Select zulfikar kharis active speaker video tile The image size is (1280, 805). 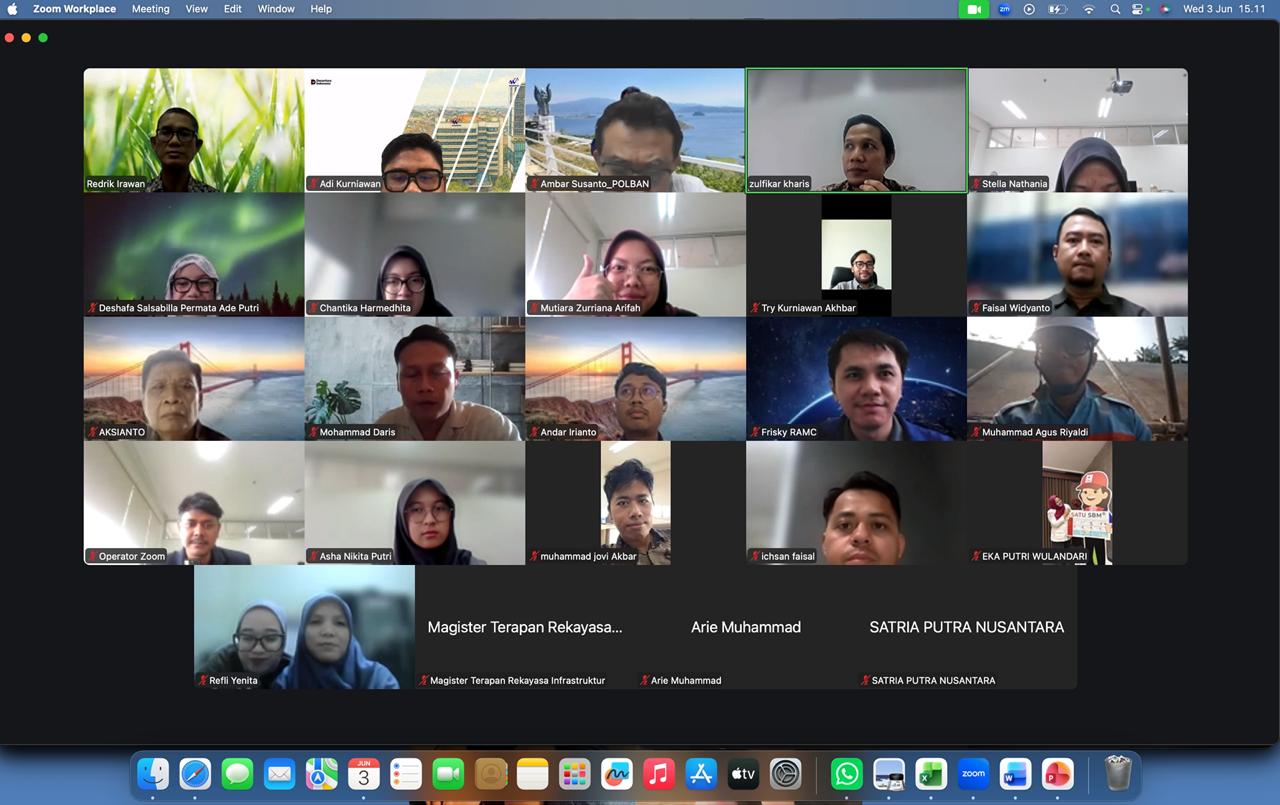pos(857,130)
